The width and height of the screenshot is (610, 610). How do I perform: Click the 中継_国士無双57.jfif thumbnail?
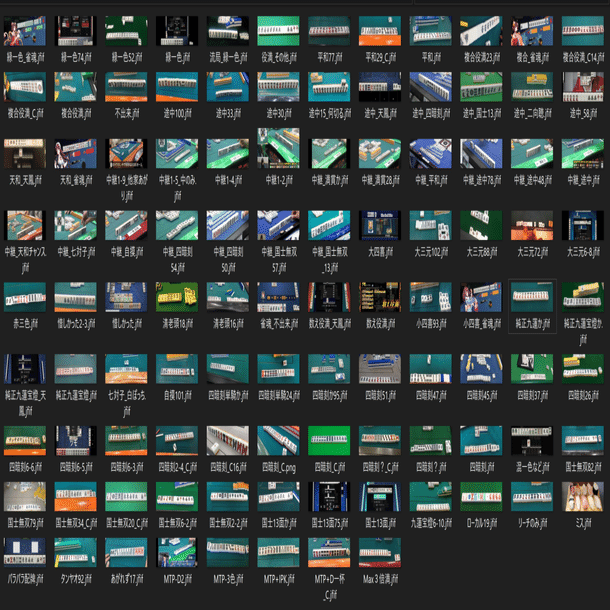(x=278, y=225)
